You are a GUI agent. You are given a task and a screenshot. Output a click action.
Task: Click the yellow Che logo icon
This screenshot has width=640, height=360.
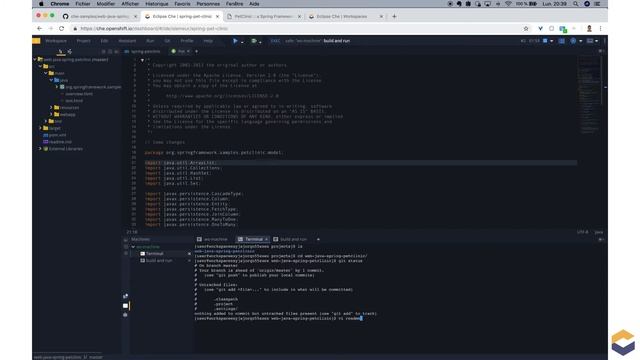click(36, 41)
